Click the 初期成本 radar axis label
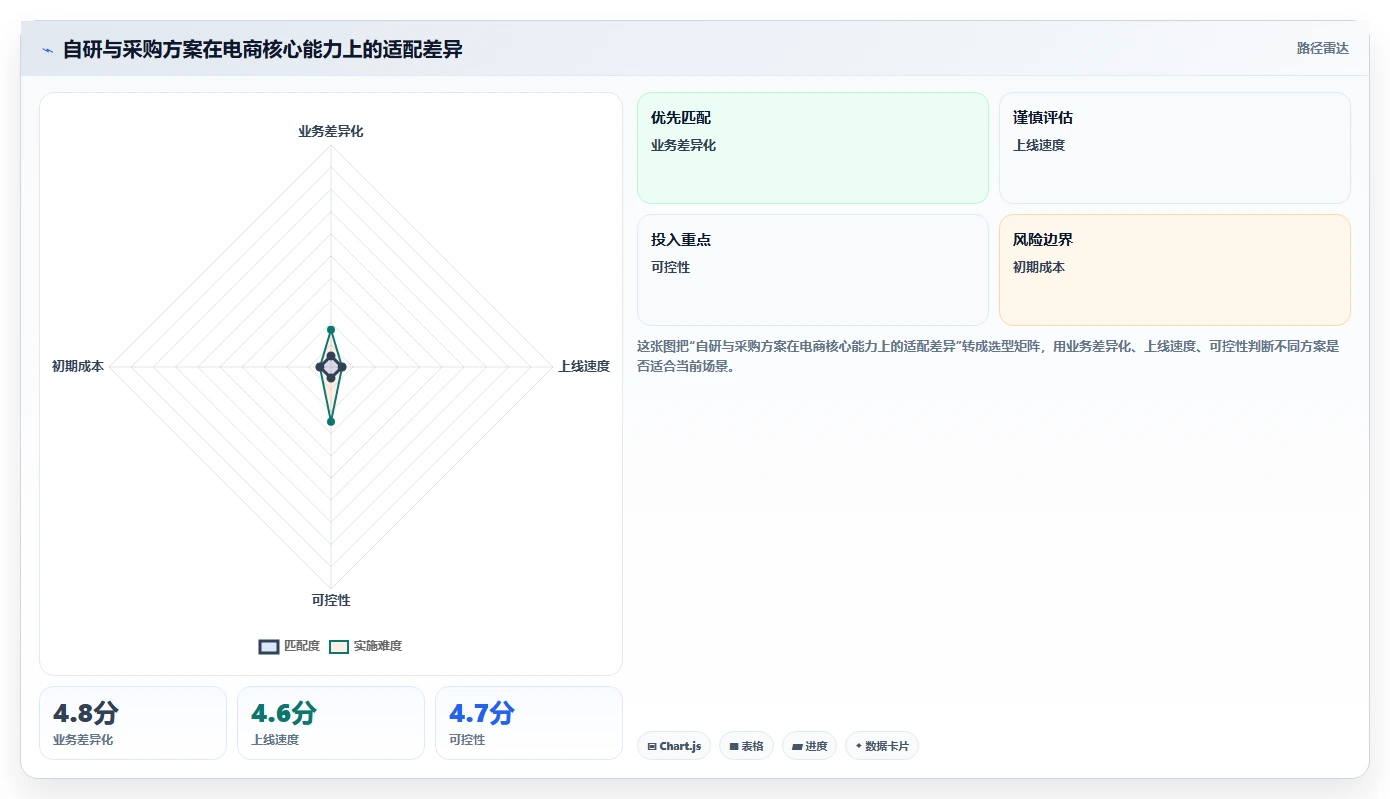This screenshot has width=1390, height=799. click(78, 367)
